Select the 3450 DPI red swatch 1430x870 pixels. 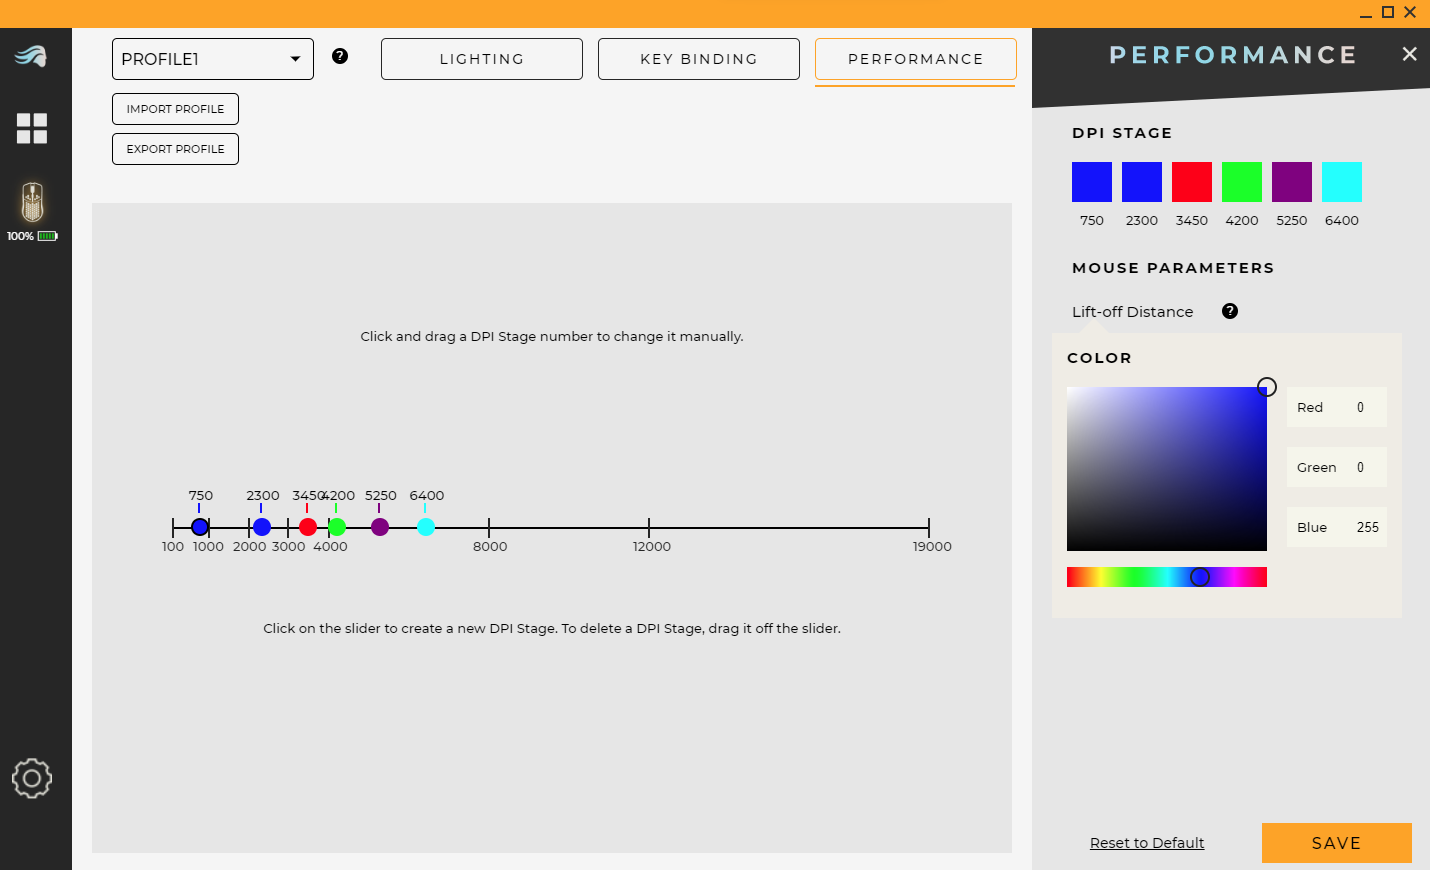(1192, 182)
